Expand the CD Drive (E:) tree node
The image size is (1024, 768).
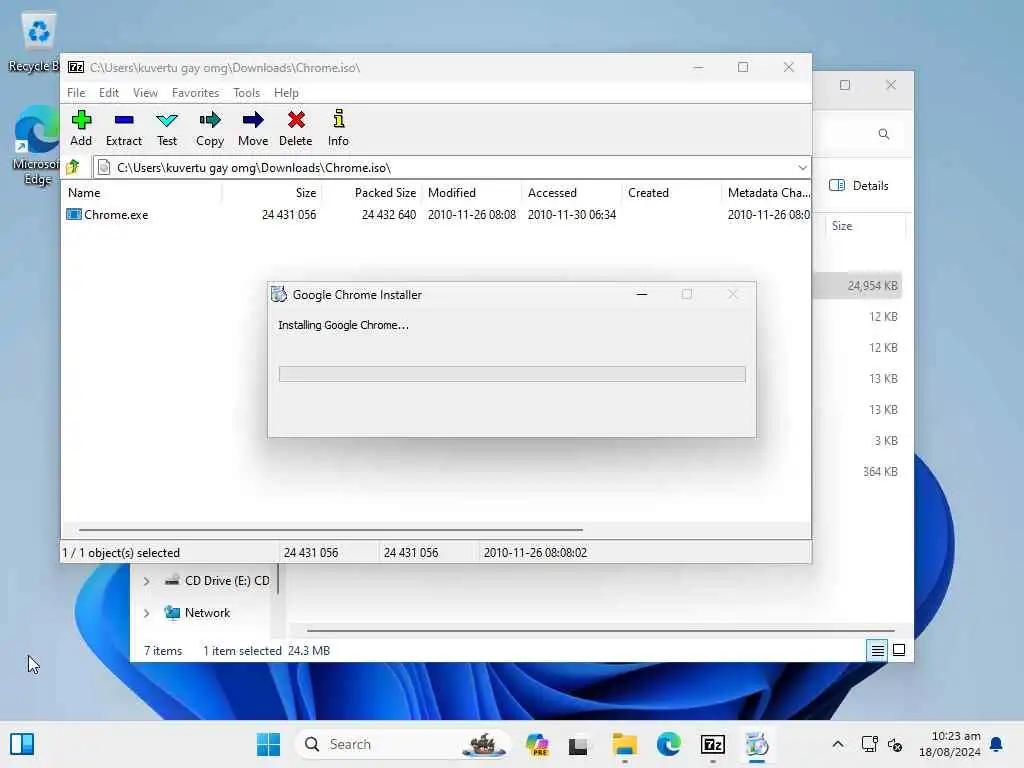point(146,581)
